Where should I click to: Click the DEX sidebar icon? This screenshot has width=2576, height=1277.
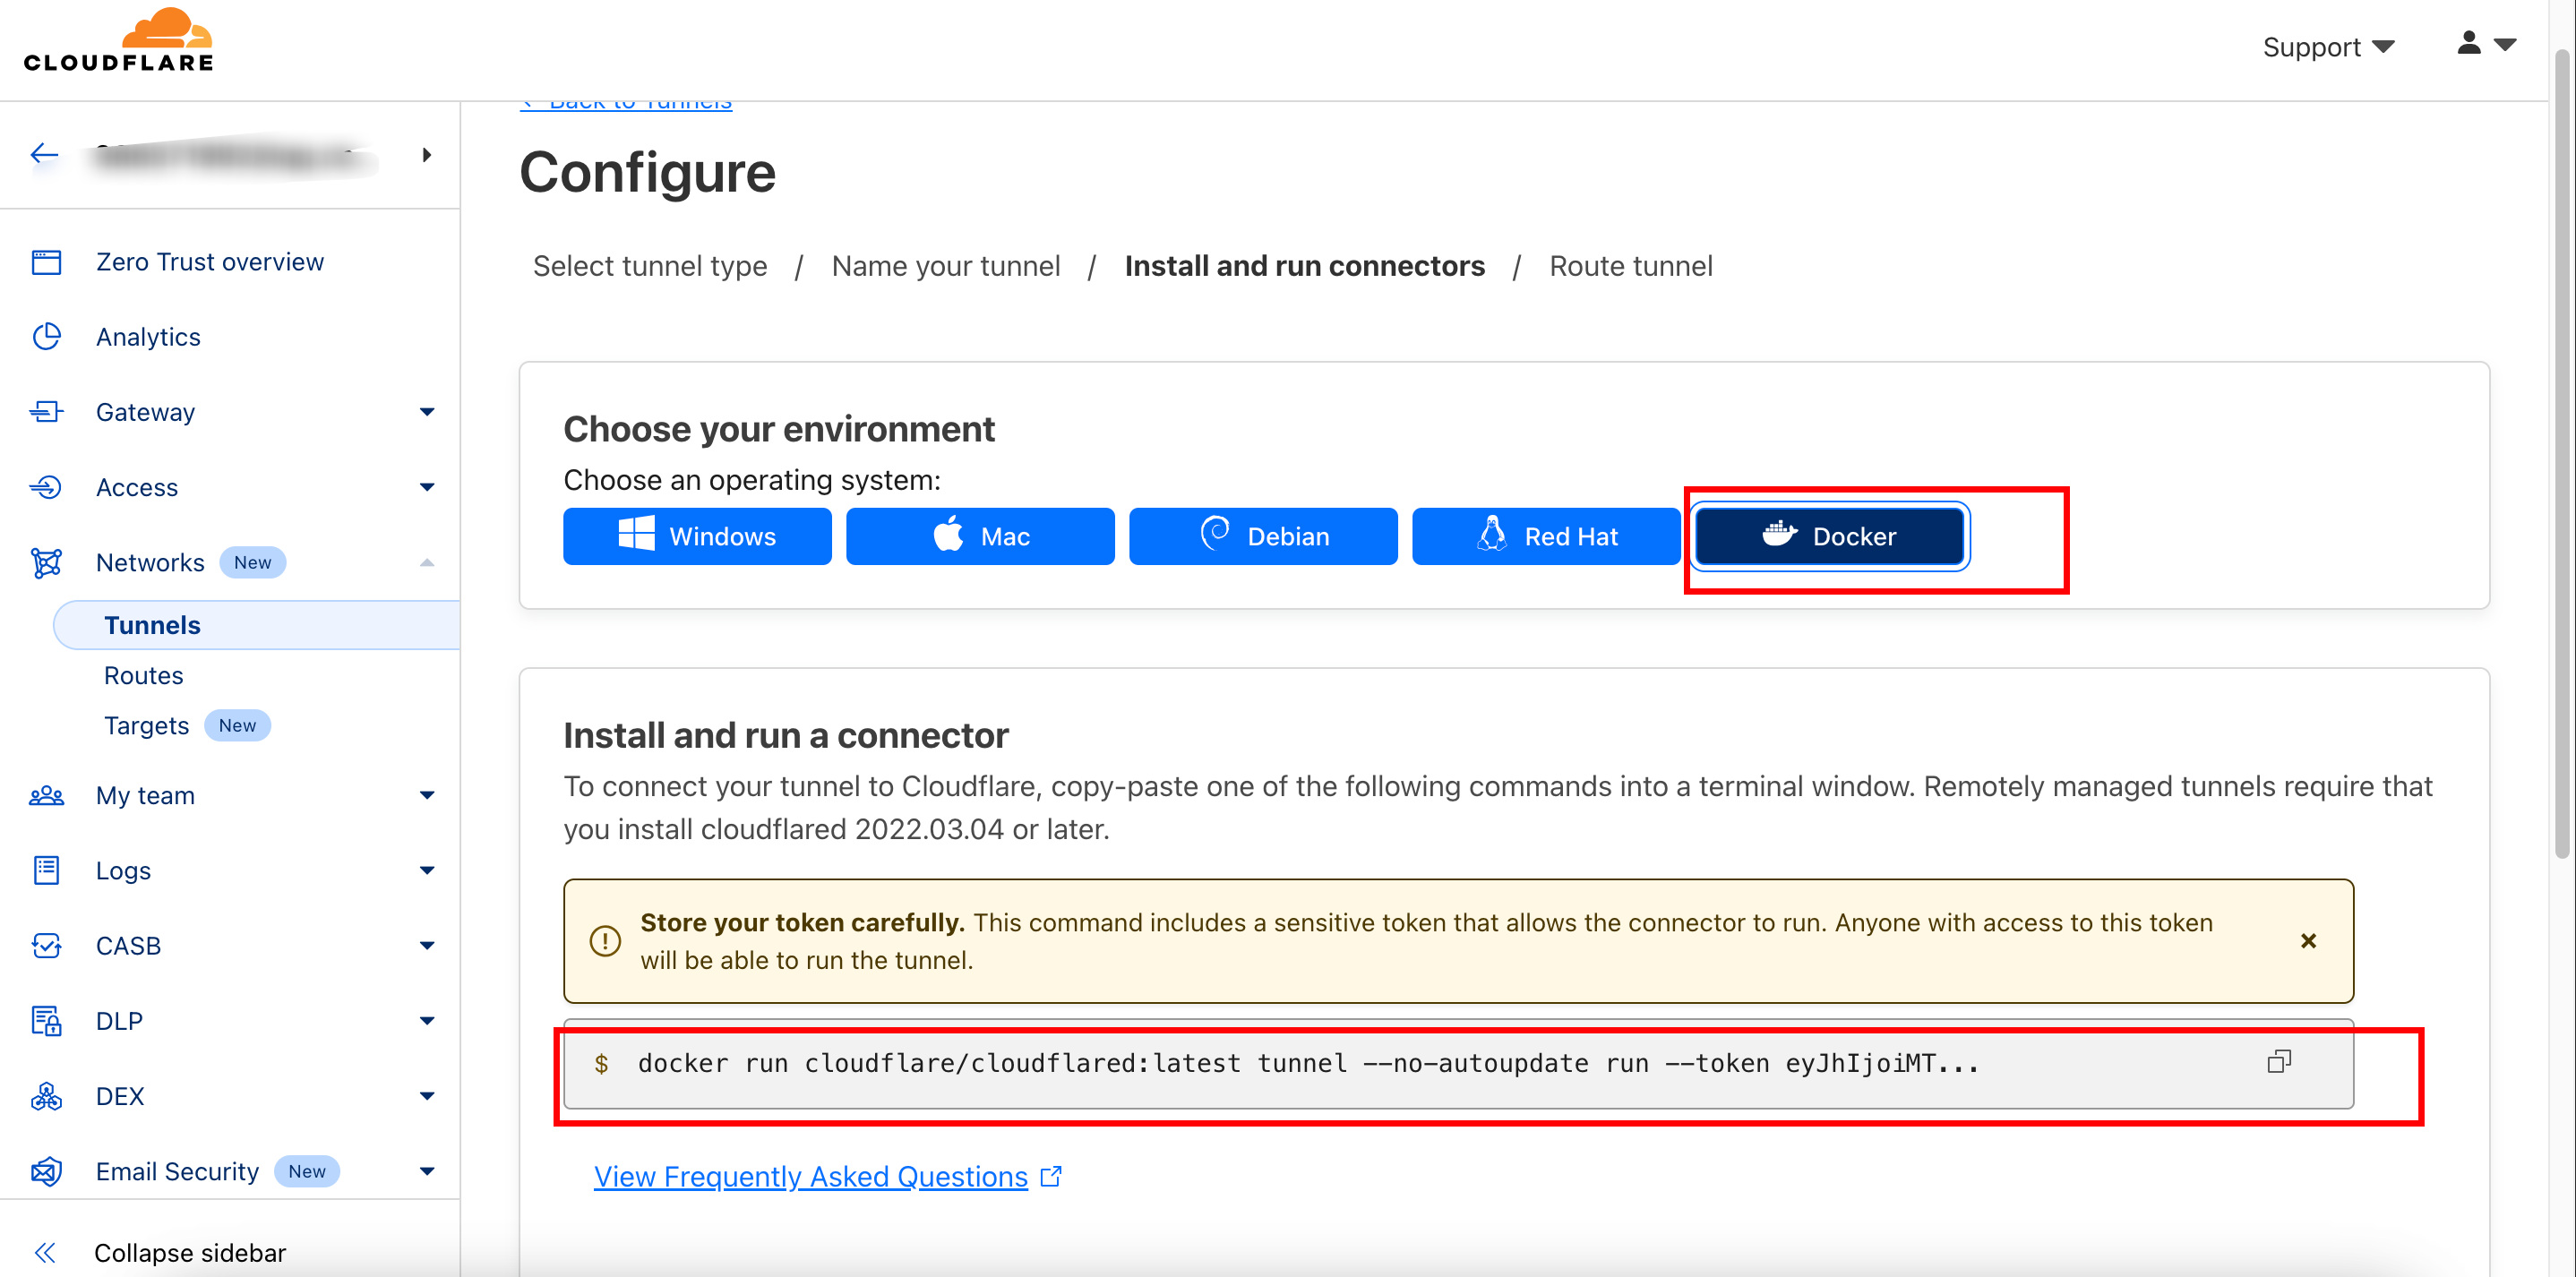[x=46, y=1097]
